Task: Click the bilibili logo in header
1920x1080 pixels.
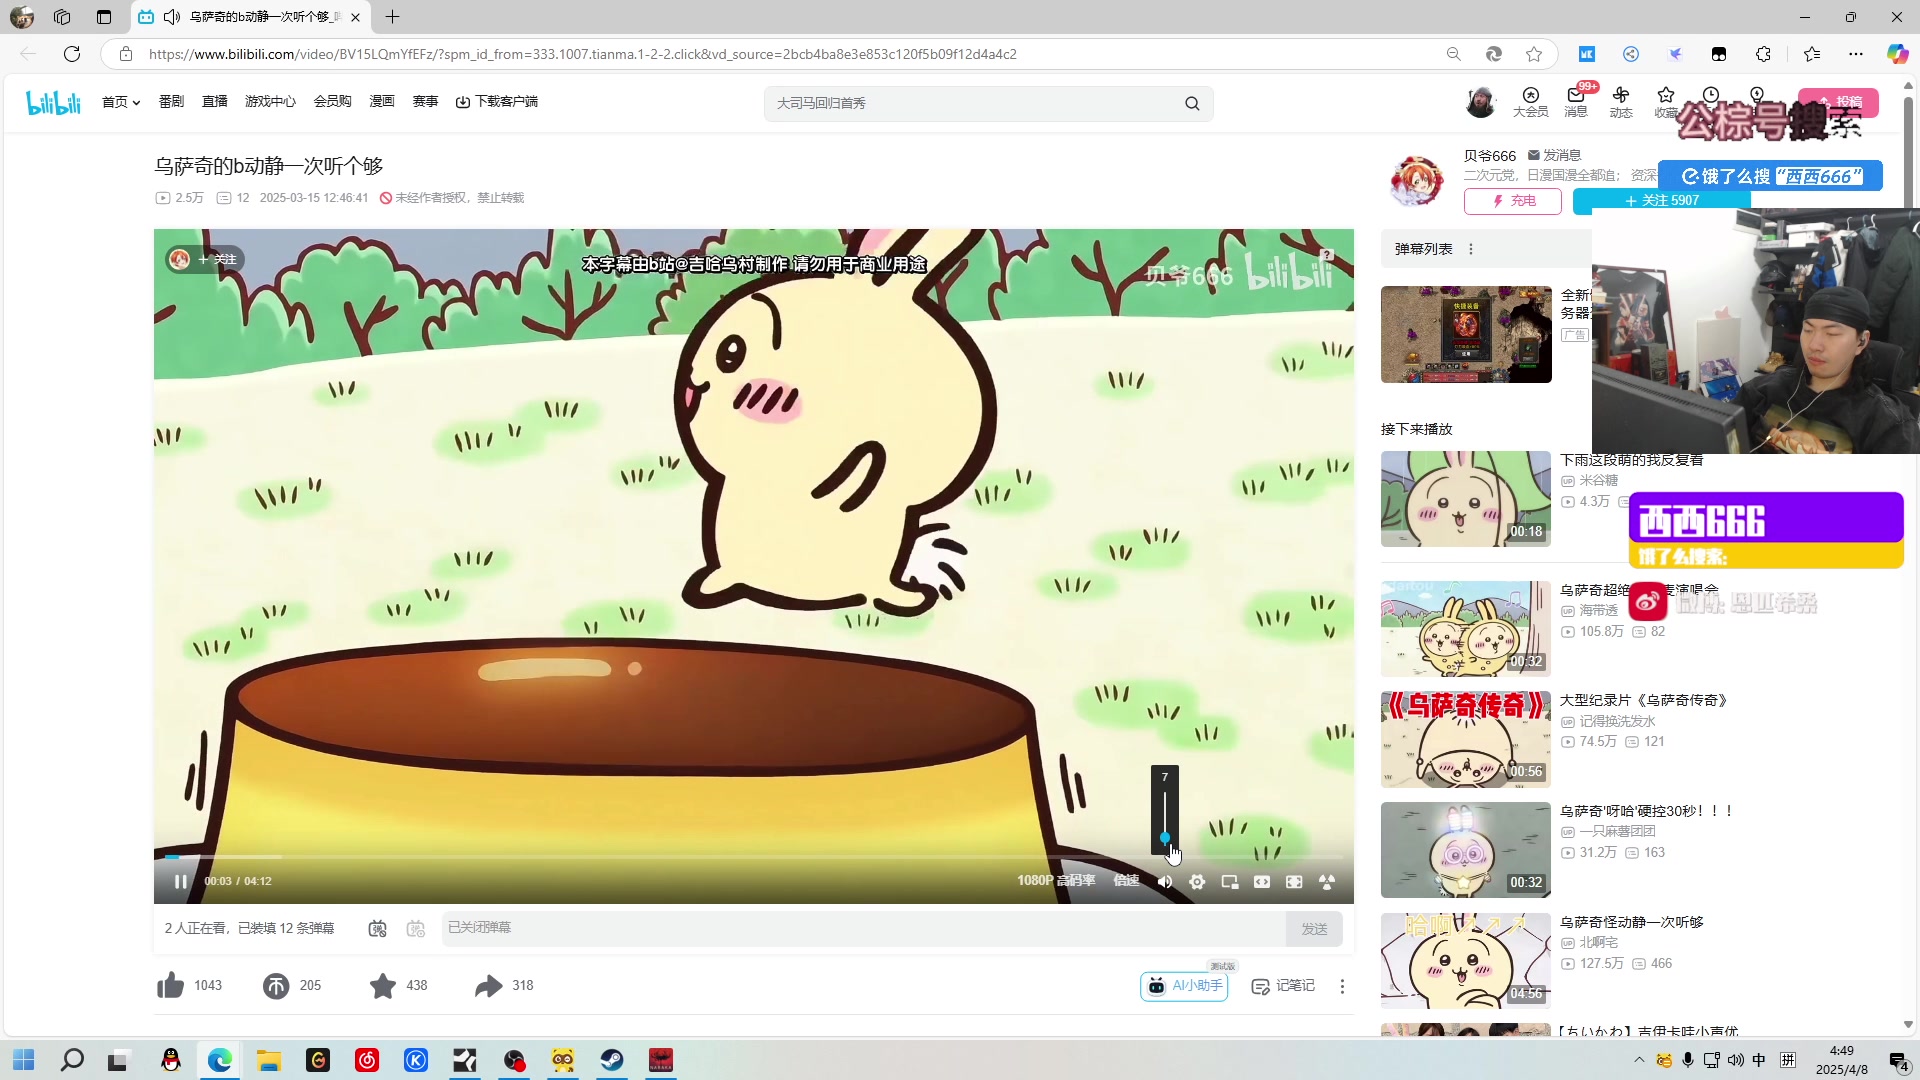Action: coord(53,102)
